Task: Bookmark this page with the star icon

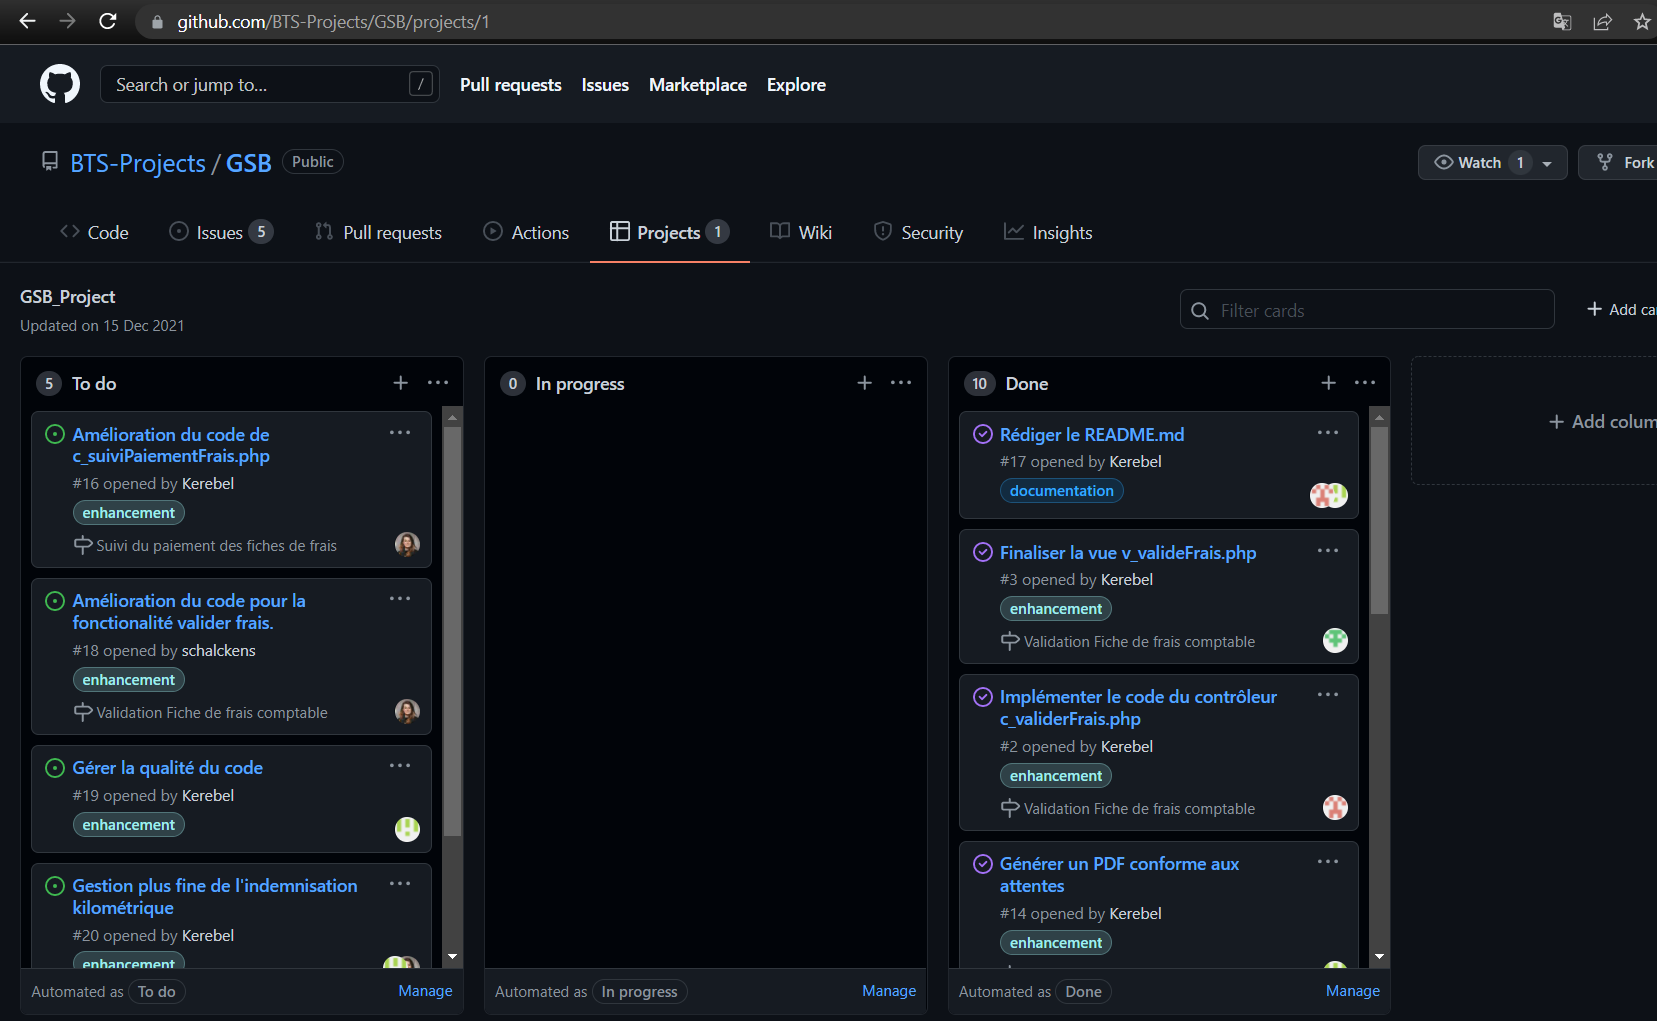Action: 1642,21
